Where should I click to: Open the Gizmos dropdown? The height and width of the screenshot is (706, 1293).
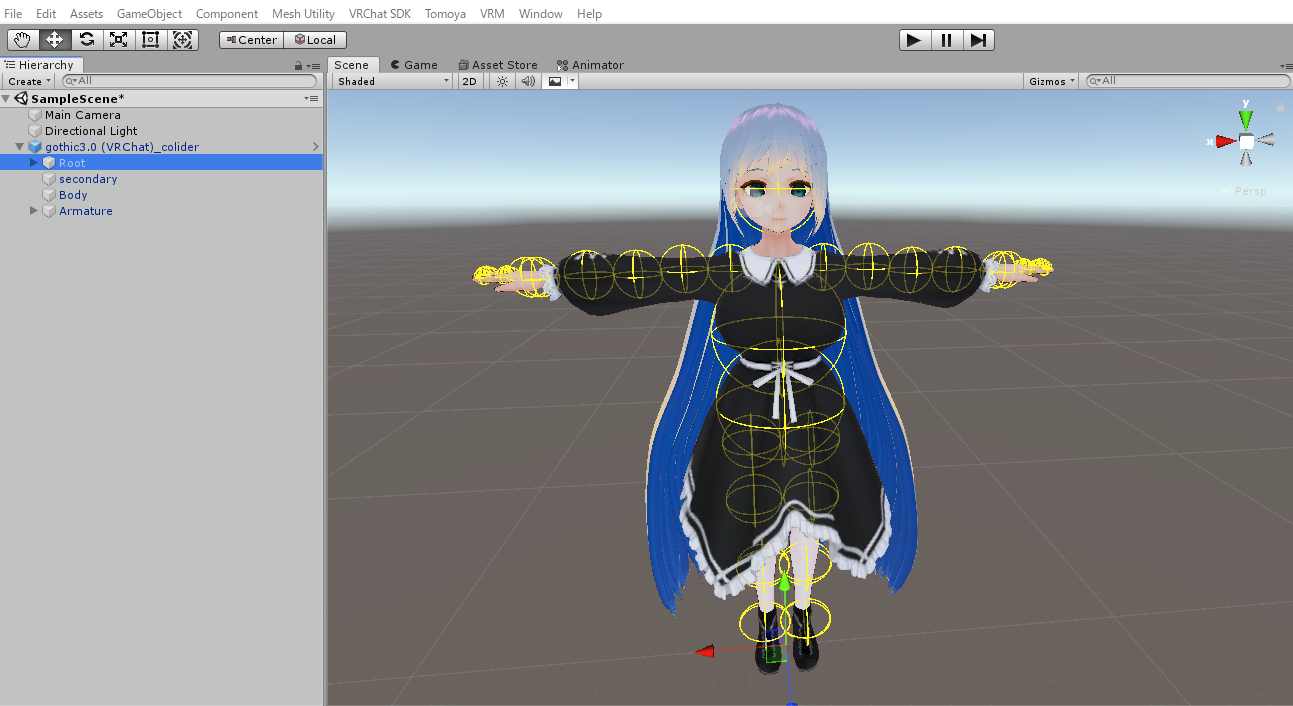pyautogui.click(x=1052, y=81)
